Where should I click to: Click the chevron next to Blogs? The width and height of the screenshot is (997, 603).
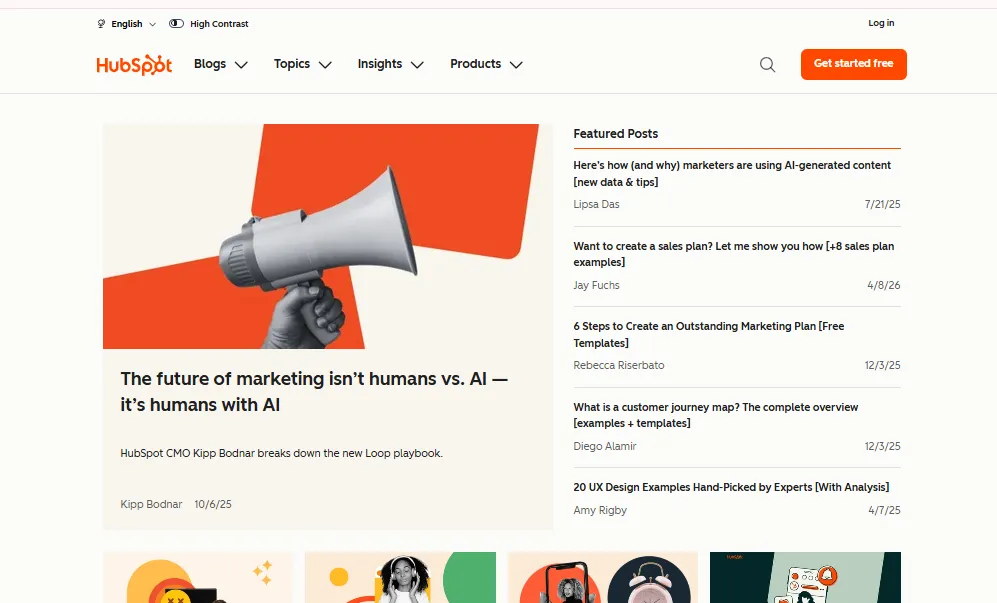(x=241, y=65)
